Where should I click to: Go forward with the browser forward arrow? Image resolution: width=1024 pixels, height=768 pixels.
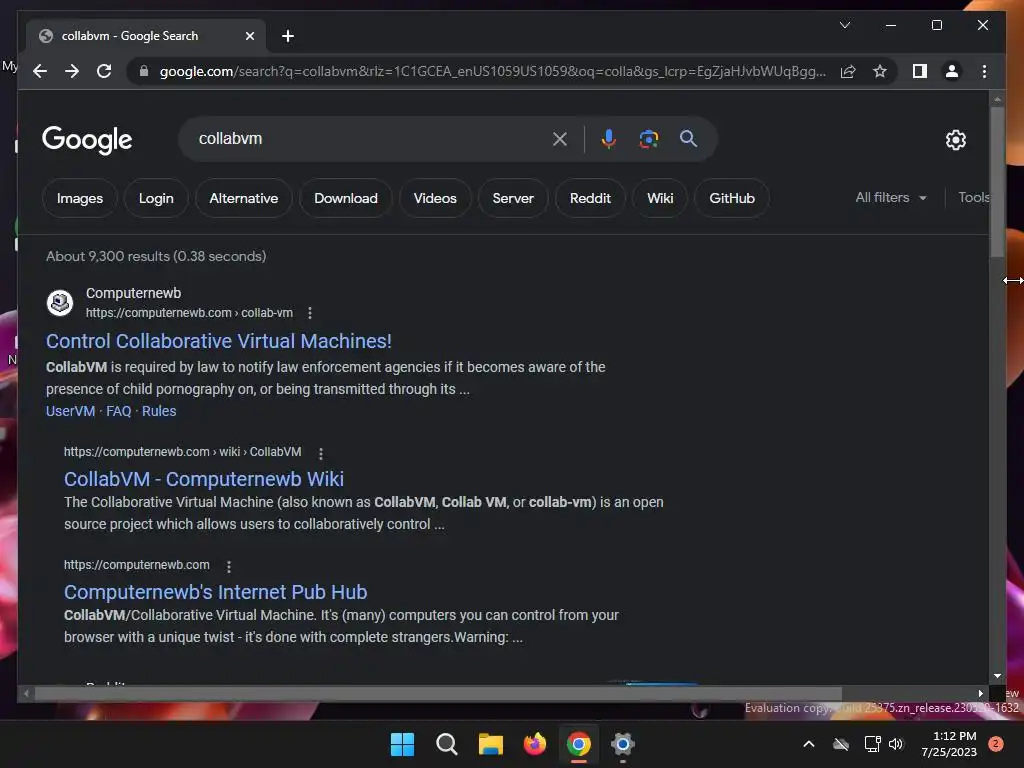[x=72, y=71]
